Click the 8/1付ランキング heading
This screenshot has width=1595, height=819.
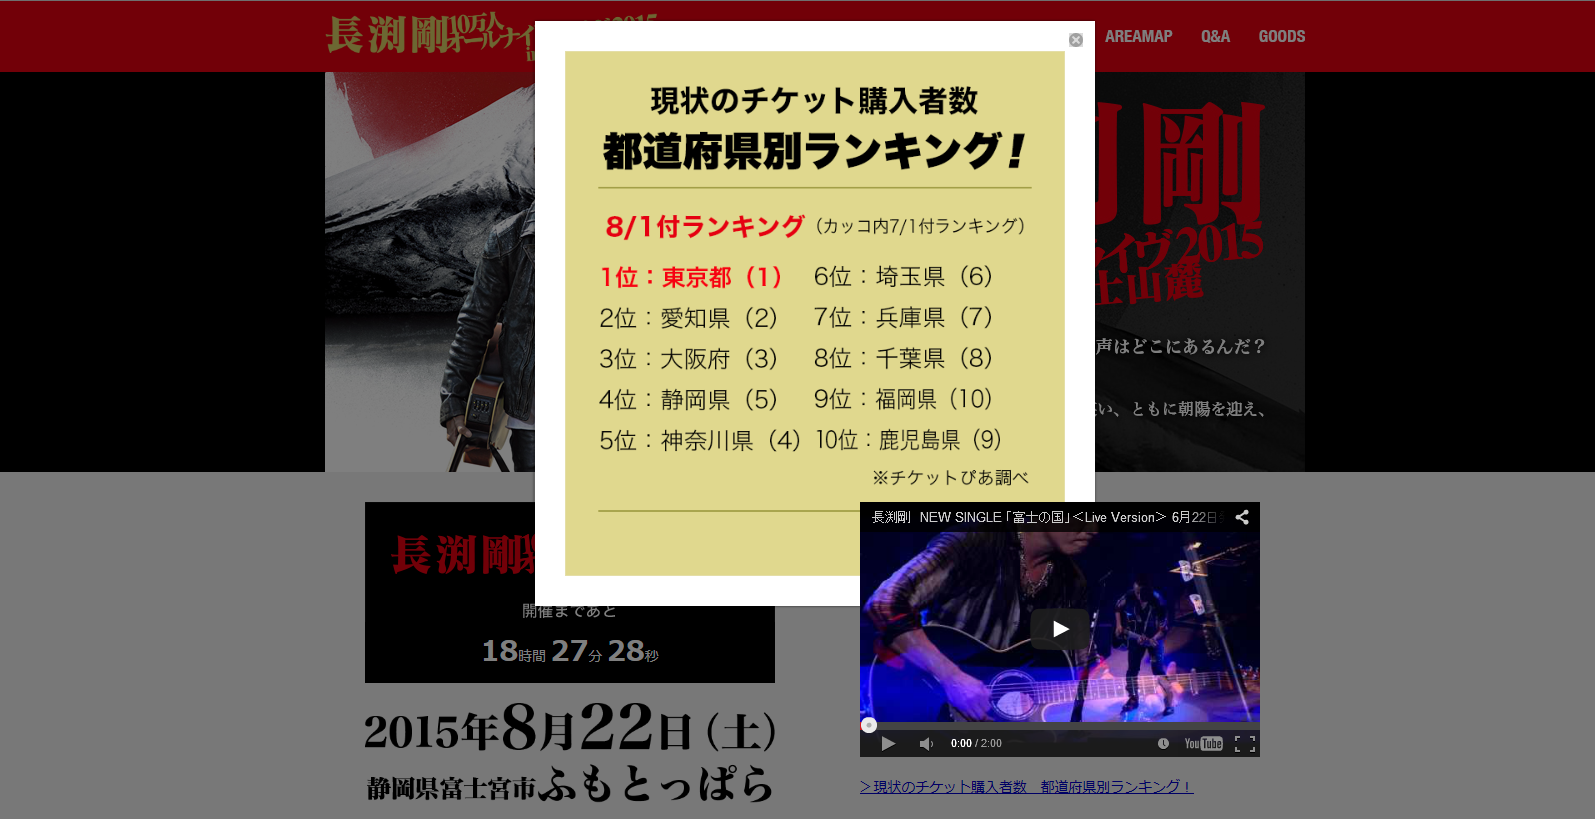click(x=705, y=227)
